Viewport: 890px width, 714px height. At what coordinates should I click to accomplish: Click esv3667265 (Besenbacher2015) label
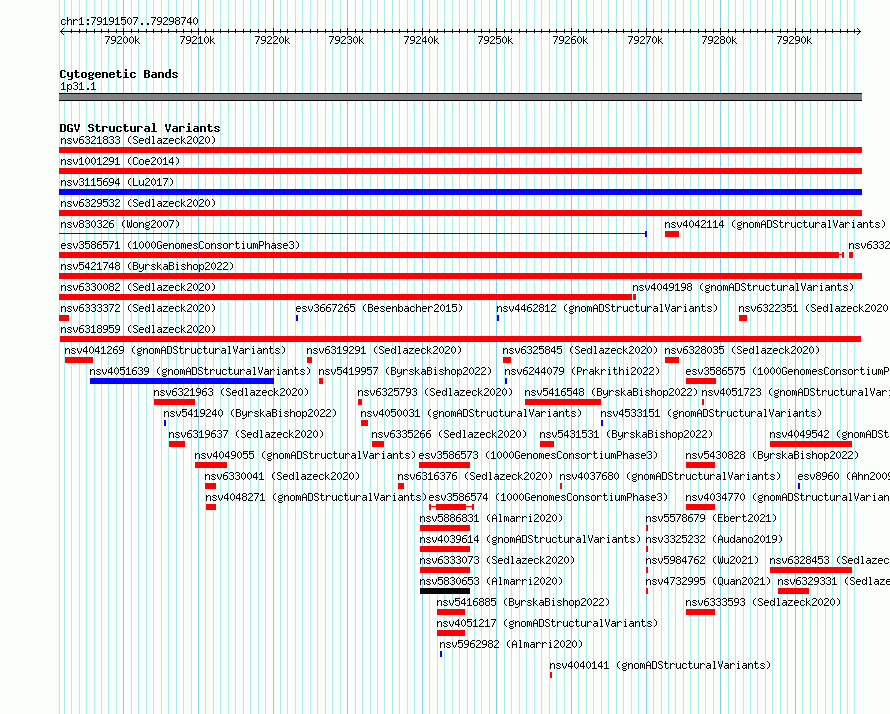point(379,308)
